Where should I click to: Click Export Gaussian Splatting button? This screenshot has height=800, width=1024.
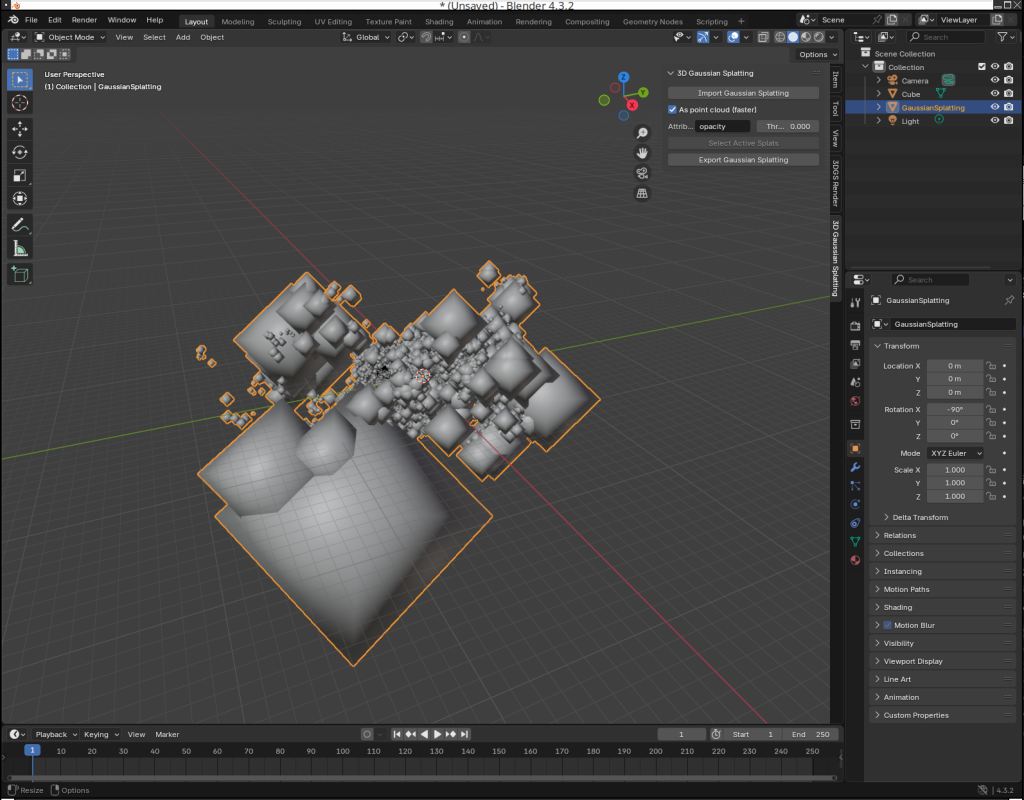(x=743, y=160)
